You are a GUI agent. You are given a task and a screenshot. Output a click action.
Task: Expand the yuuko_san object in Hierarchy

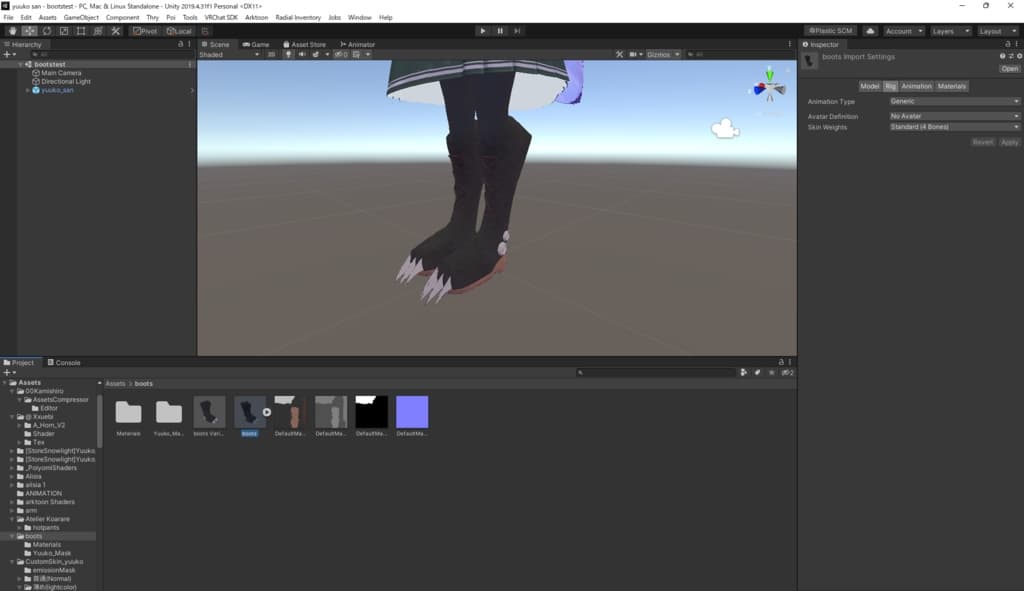(27, 90)
